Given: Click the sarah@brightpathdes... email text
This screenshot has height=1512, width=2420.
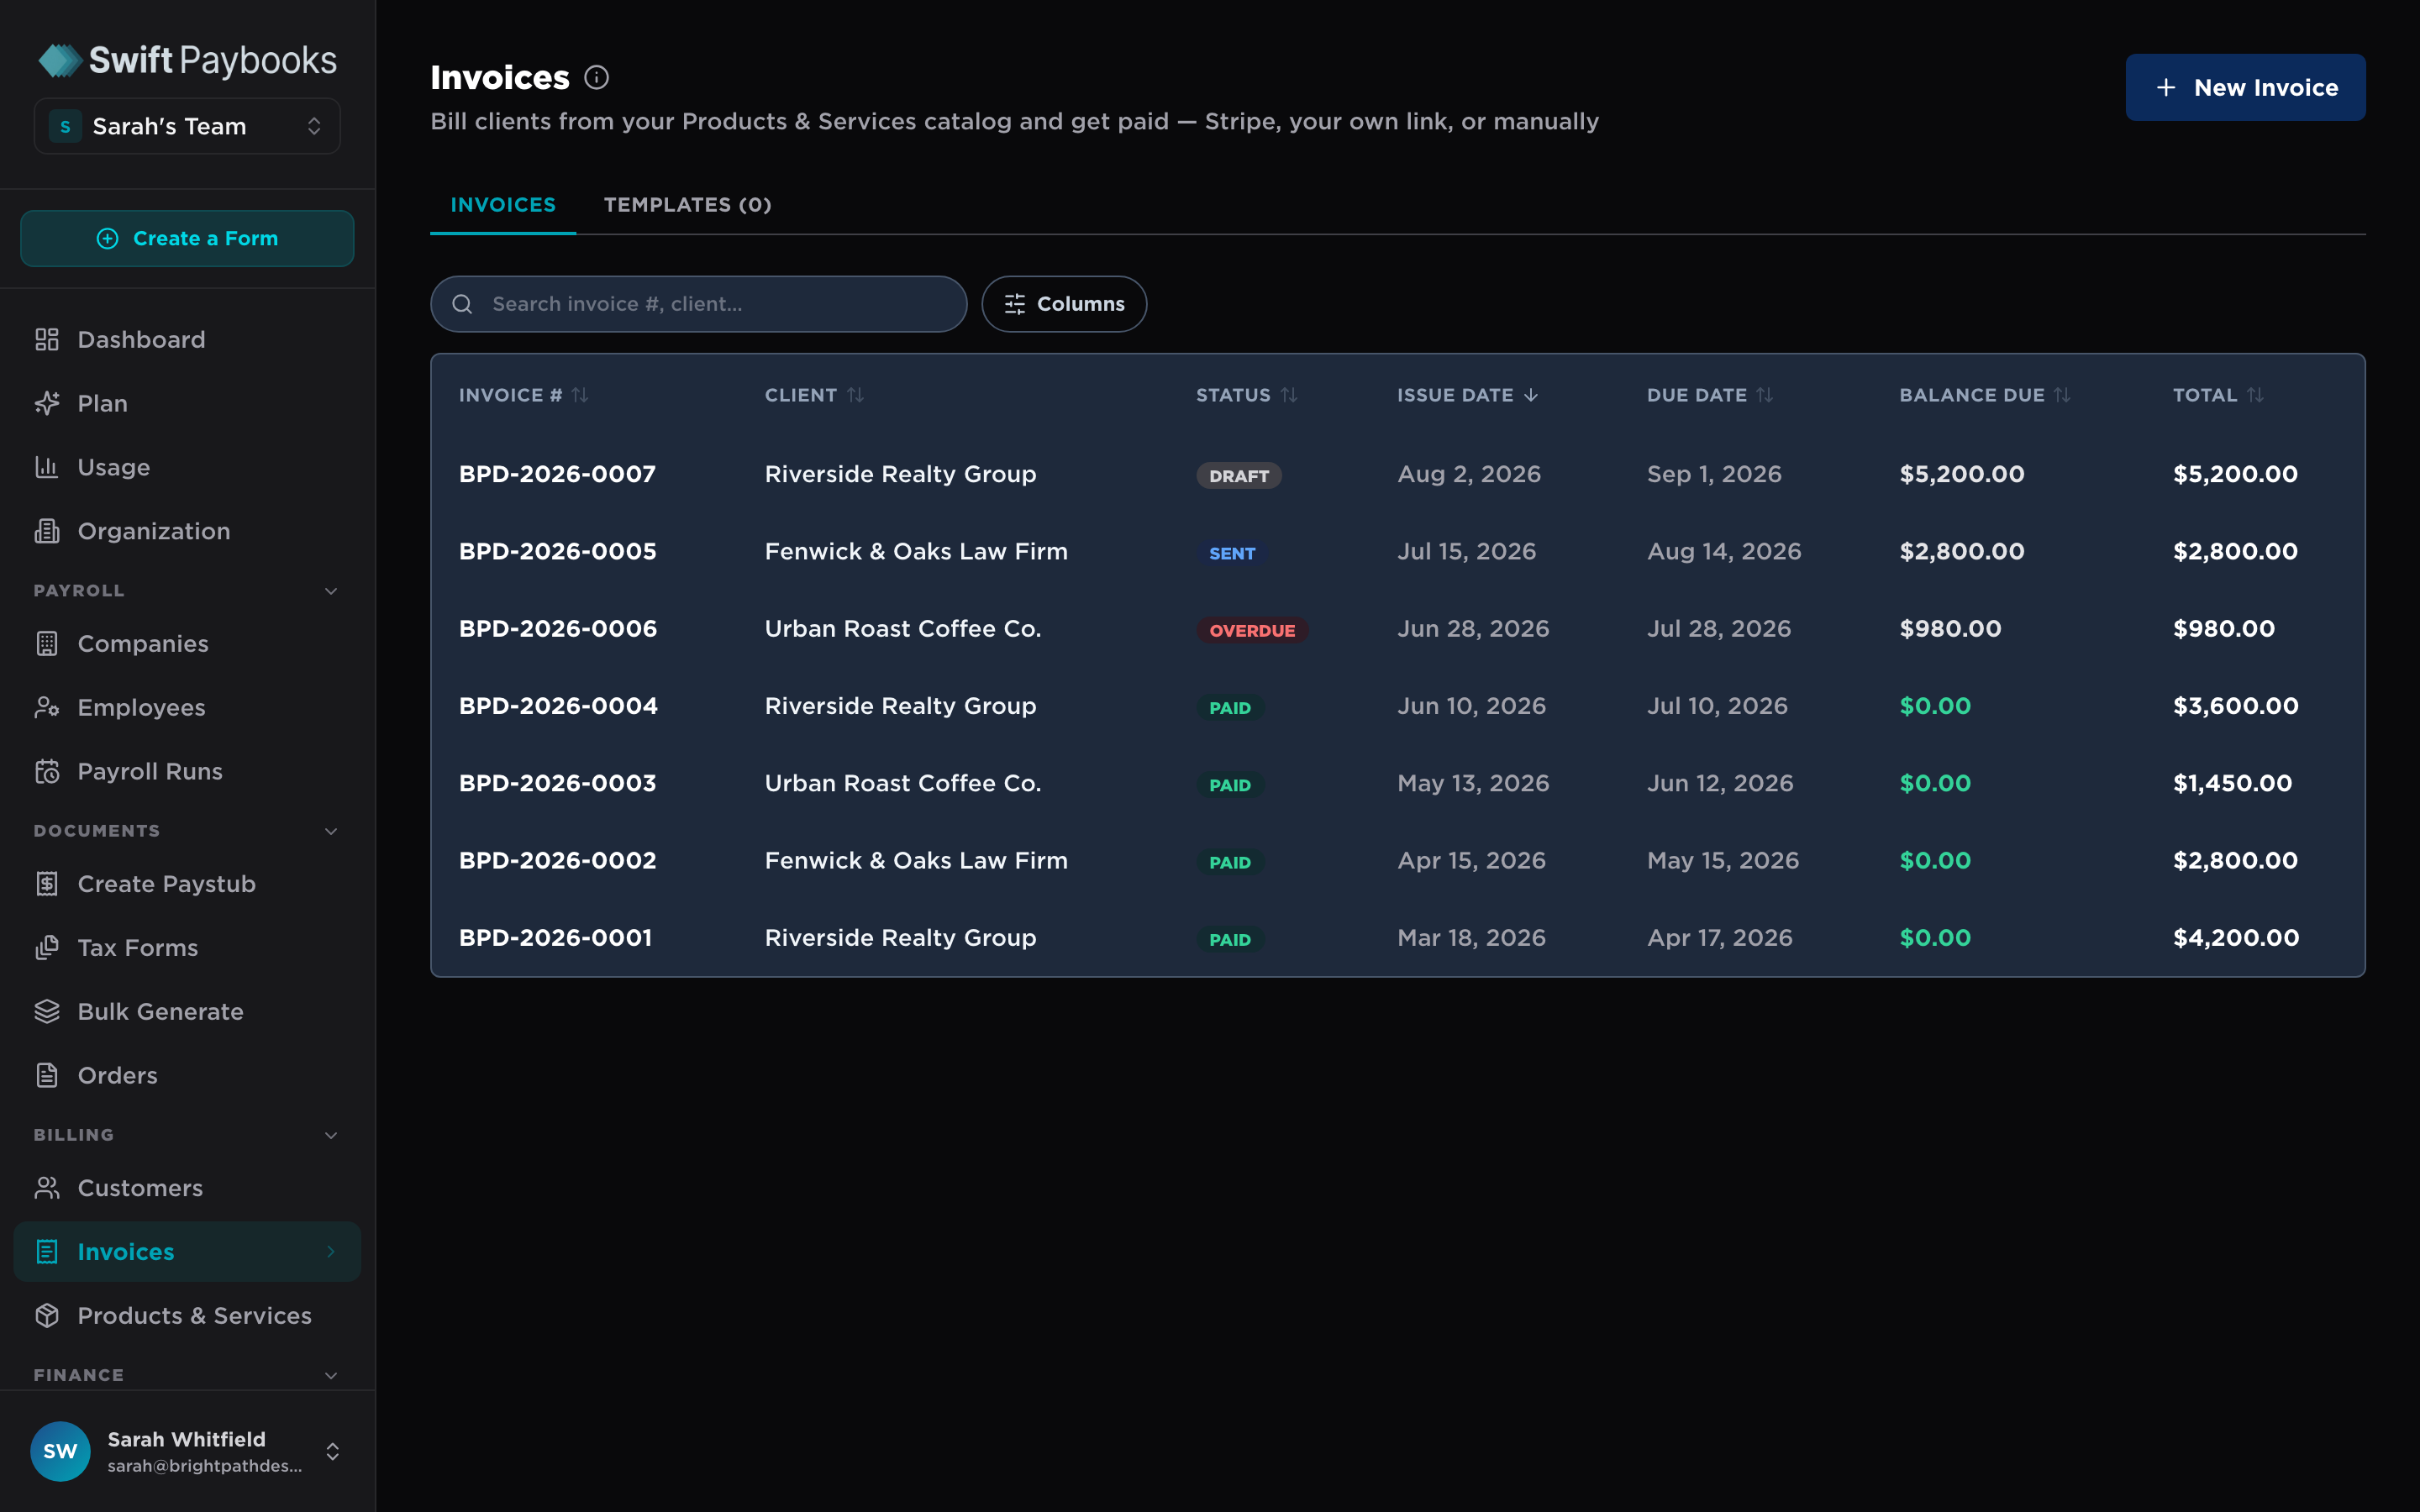Looking at the screenshot, I should point(205,1466).
